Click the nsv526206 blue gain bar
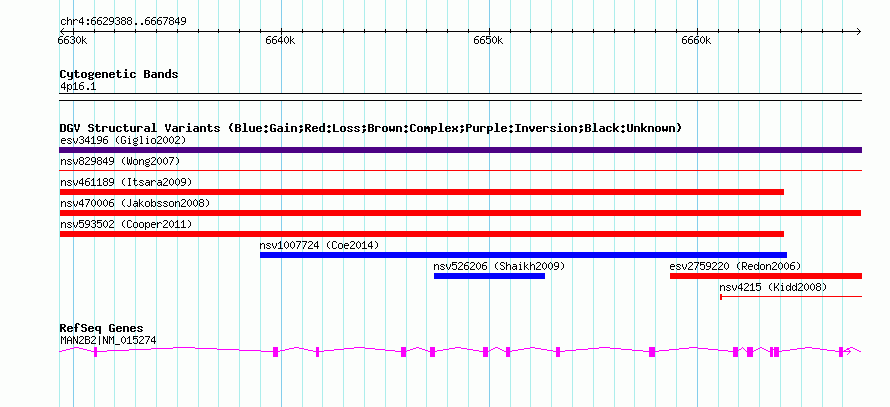 [x=489, y=276]
